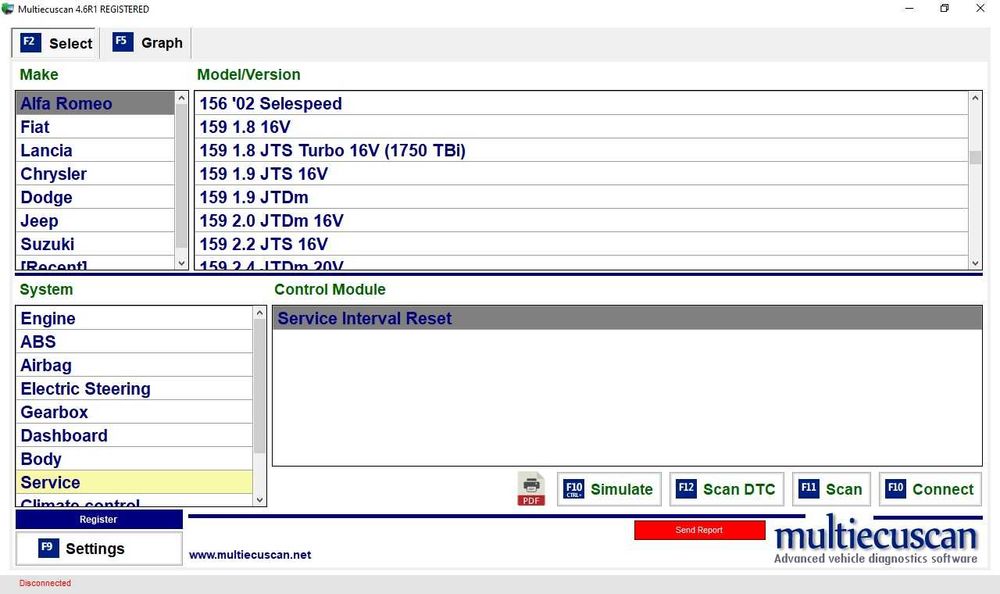The width and height of the screenshot is (1000, 594).
Task: Close the Multiecuscan window
Action: 980,8
